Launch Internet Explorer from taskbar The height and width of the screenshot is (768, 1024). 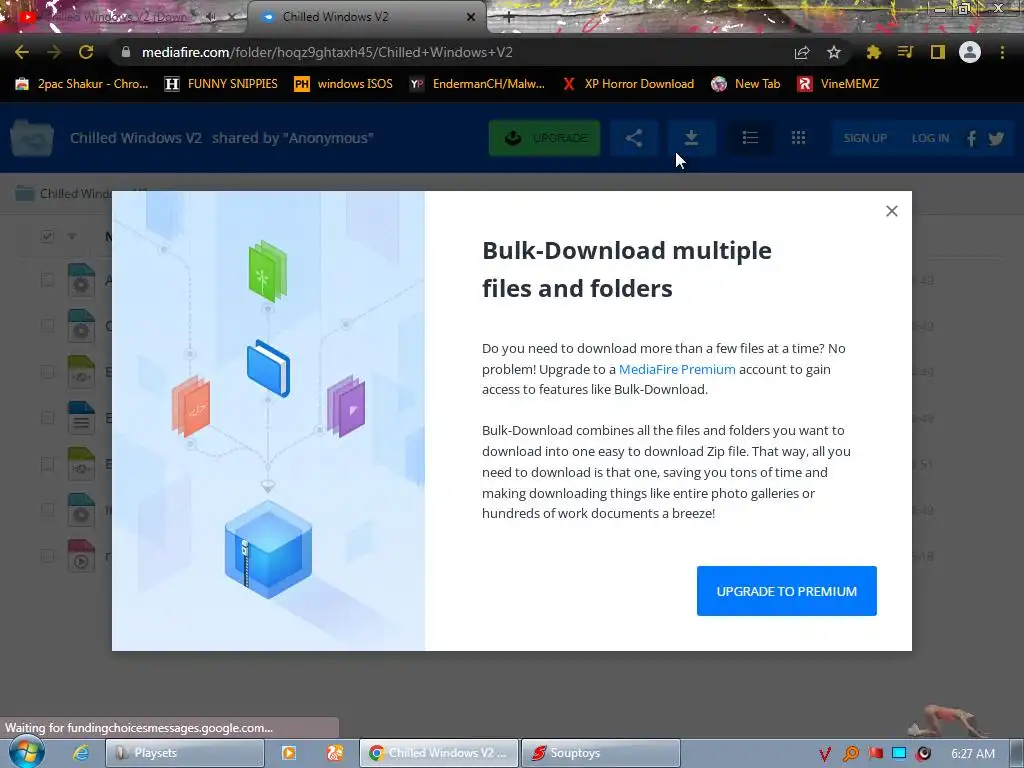coord(80,753)
